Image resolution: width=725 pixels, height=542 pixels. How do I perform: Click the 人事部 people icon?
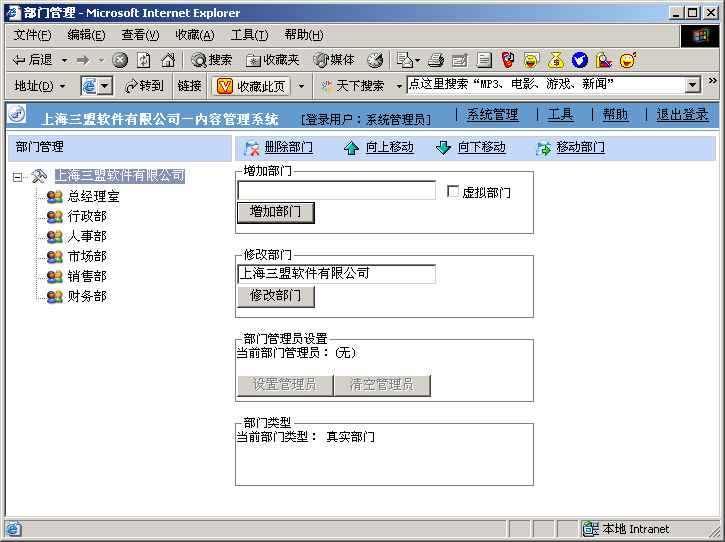(x=55, y=236)
